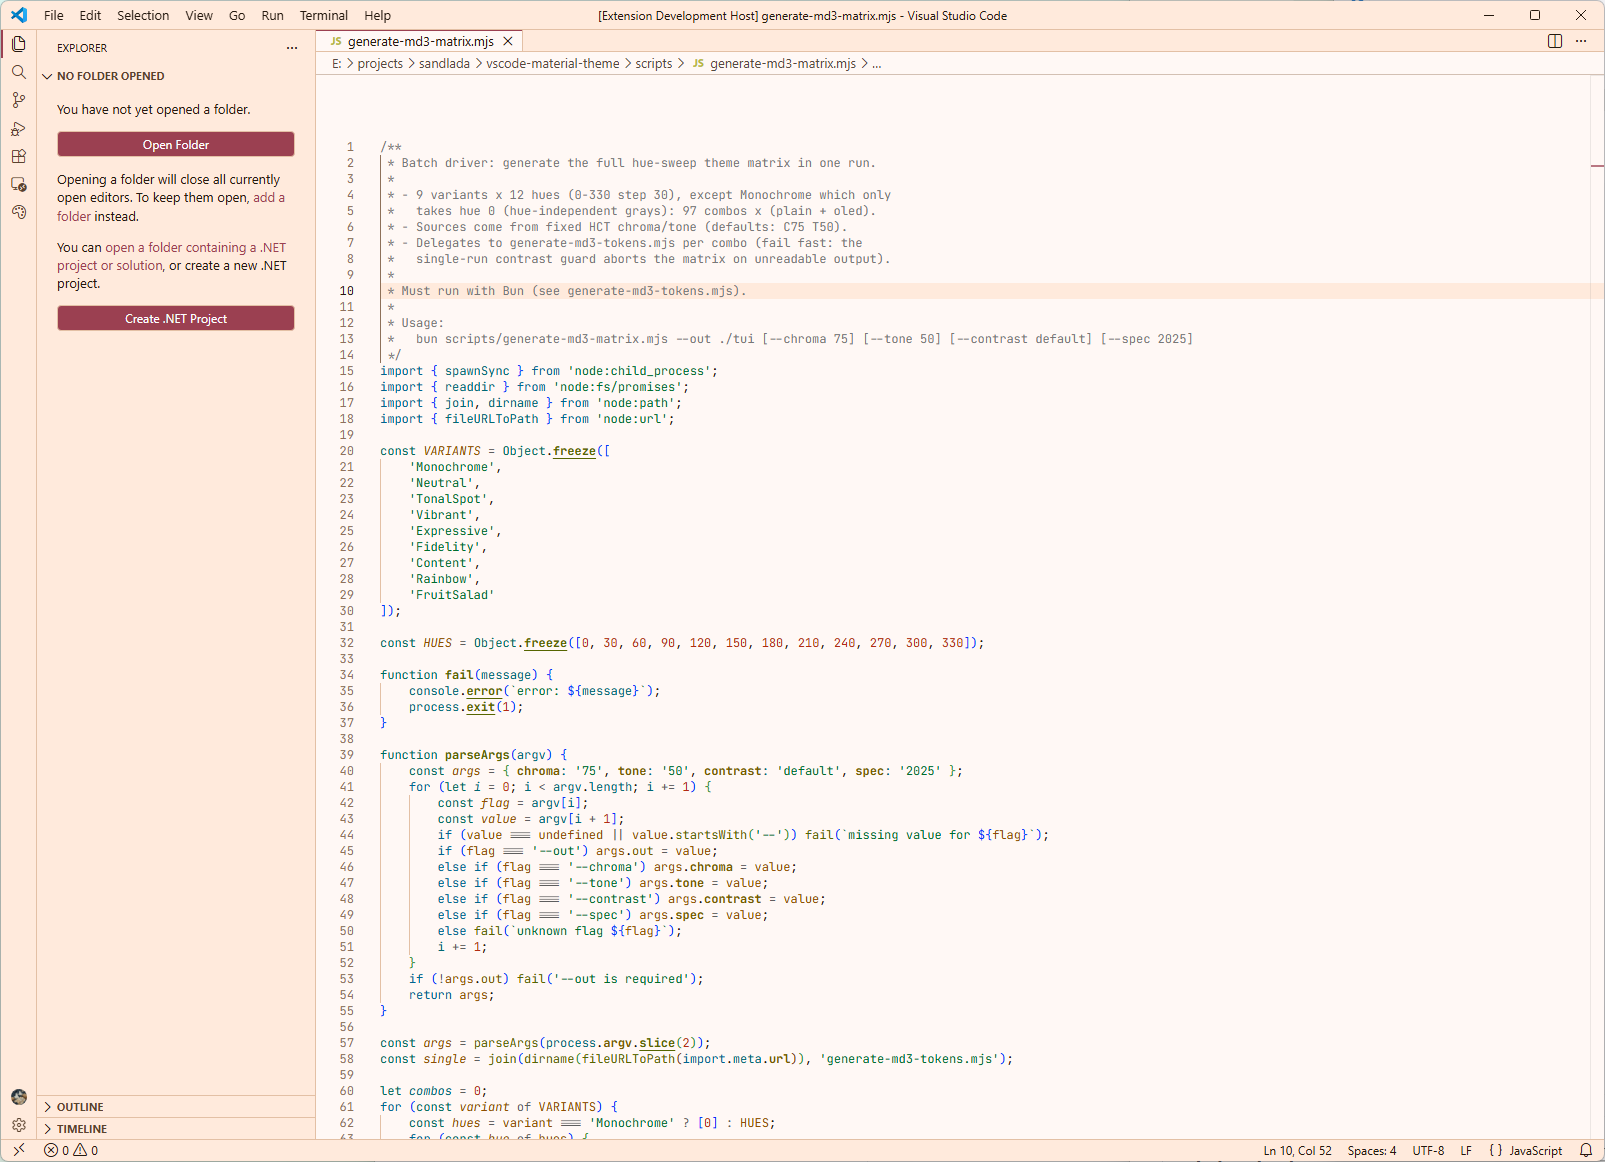Click 'combos' variable on line 60
This screenshot has height=1162, width=1605.
pos(430,1091)
